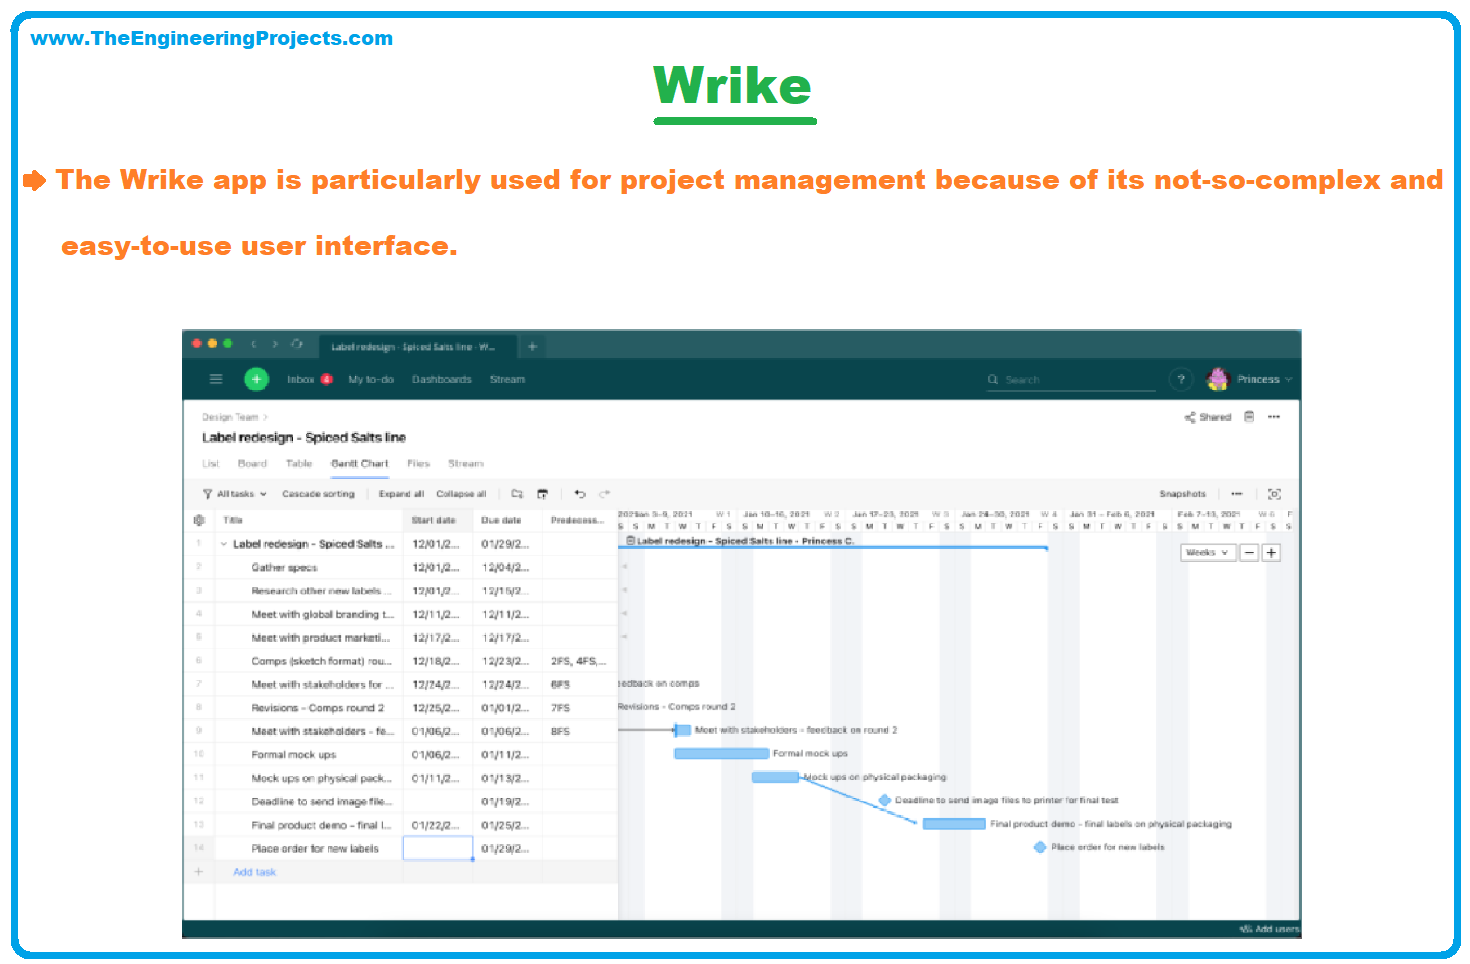
Task: Select the Gather specs task row
Action: (400, 567)
